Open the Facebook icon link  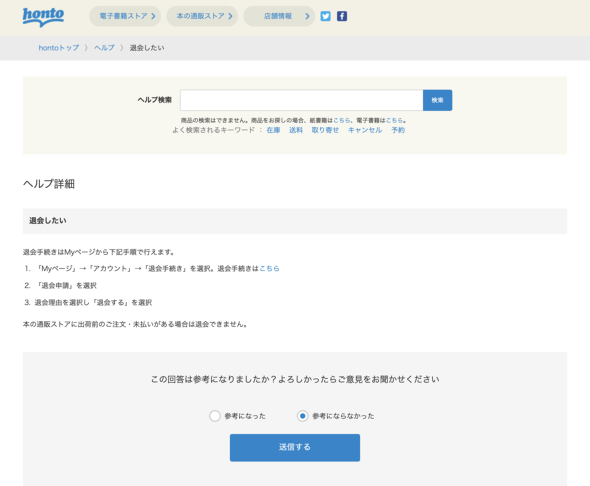point(342,16)
